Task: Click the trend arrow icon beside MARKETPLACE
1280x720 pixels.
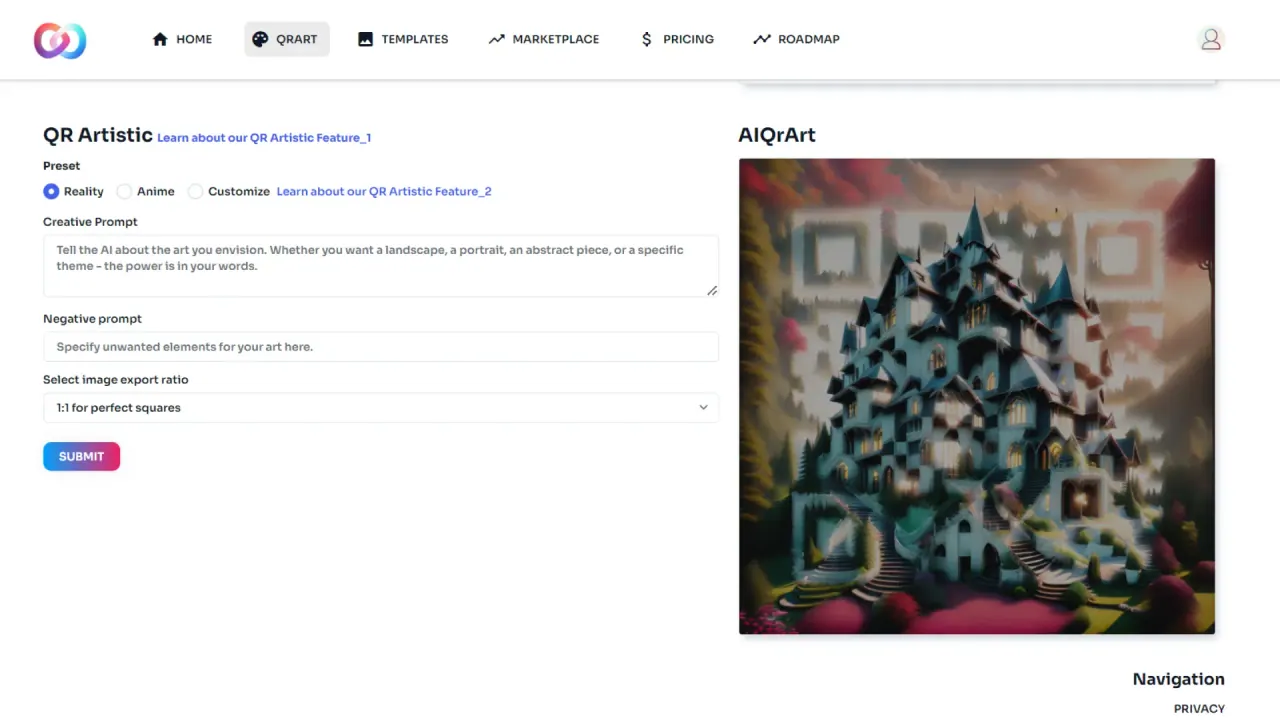Action: pos(496,39)
